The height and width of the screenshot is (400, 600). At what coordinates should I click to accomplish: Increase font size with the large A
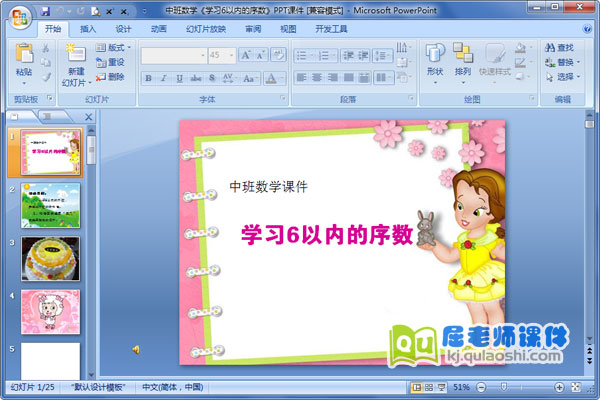(x=245, y=56)
